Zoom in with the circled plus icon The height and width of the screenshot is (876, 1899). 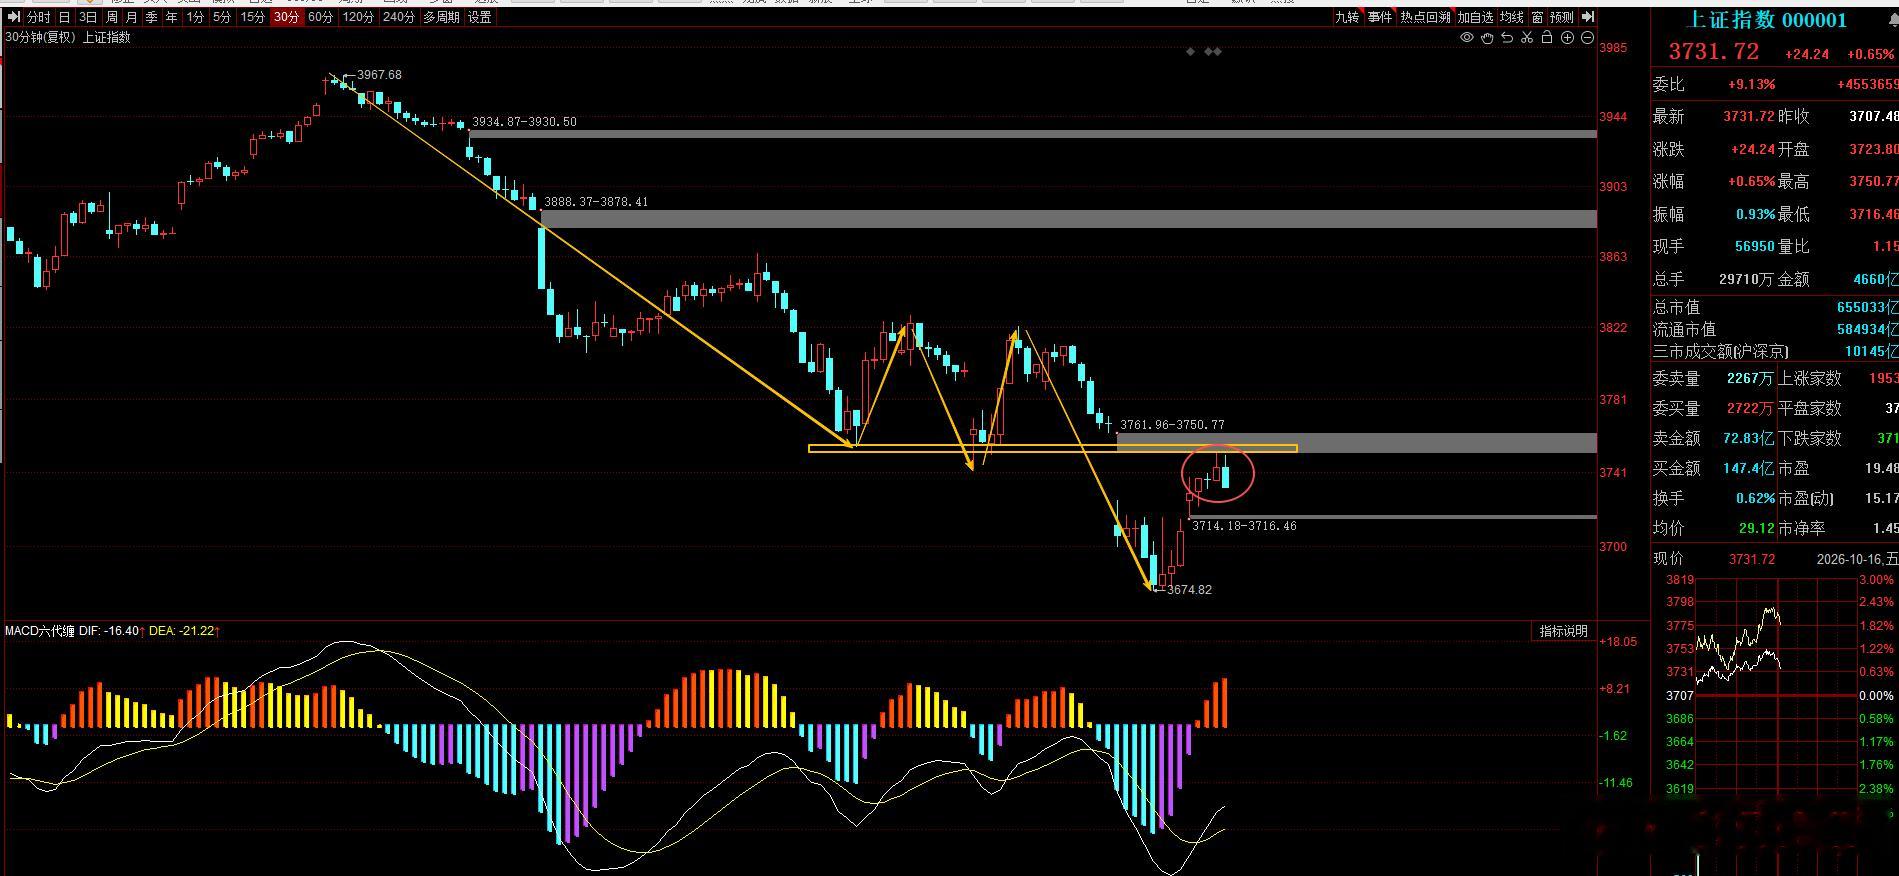coord(1567,37)
